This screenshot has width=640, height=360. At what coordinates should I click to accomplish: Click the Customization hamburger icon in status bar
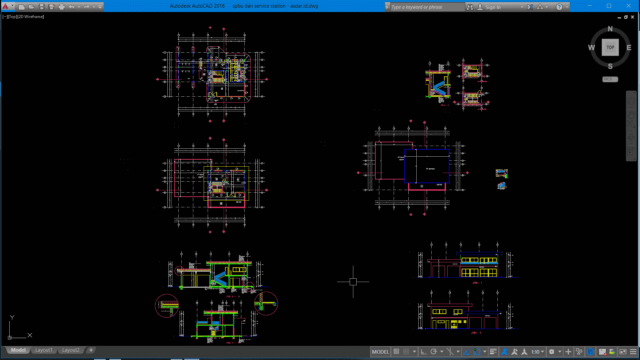coord(633,352)
